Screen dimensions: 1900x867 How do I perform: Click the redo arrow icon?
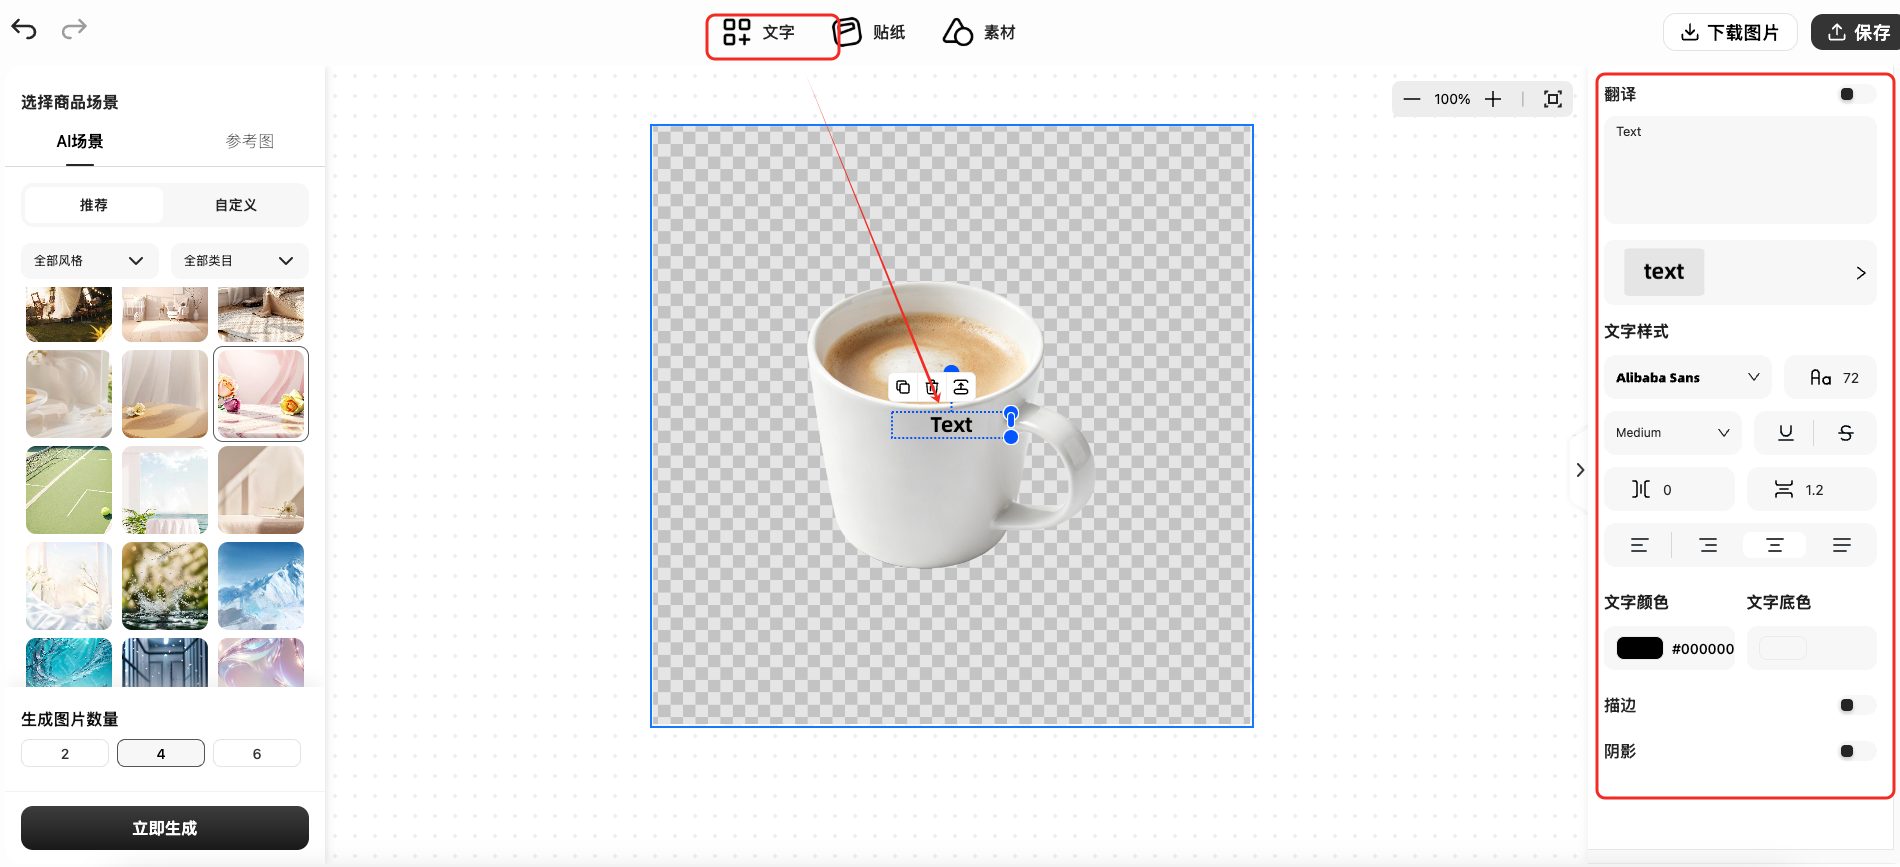tap(74, 30)
